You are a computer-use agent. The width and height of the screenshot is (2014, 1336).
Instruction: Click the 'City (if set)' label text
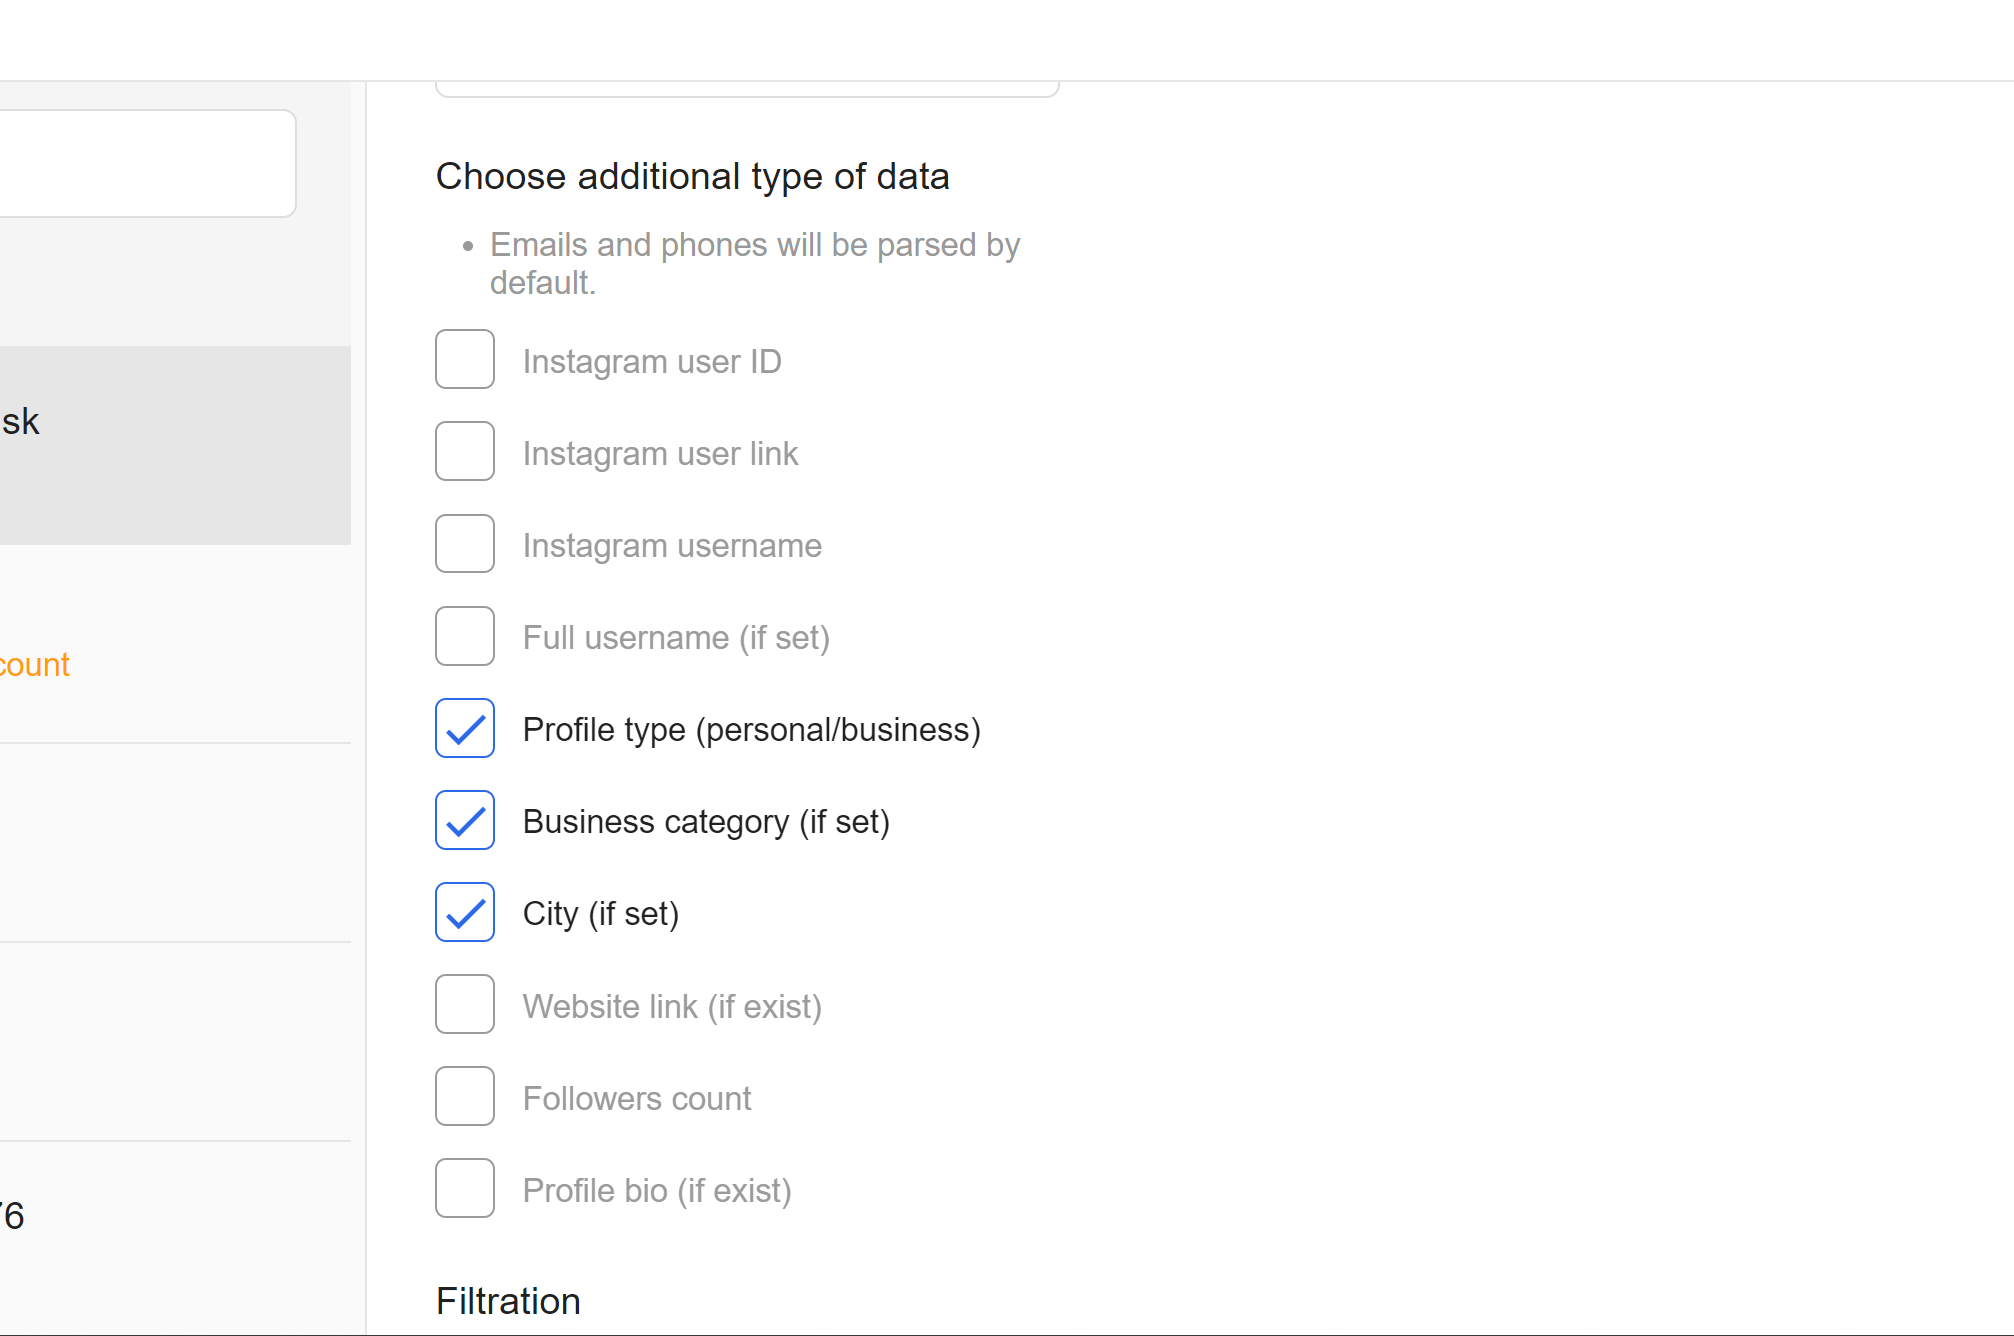click(x=601, y=914)
